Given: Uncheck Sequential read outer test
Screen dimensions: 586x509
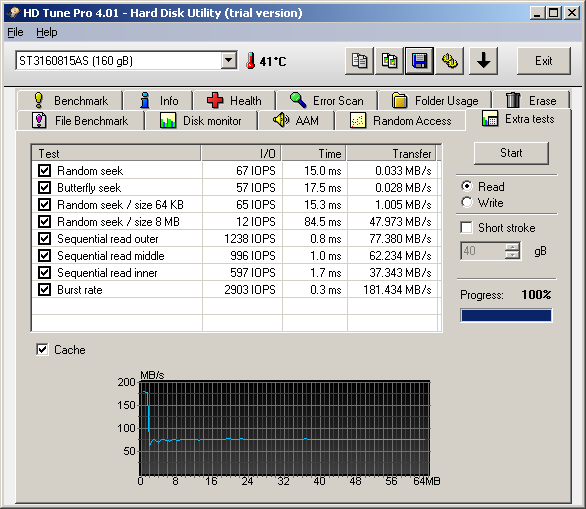Looking at the screenshot, I should [x=44, y=239].
